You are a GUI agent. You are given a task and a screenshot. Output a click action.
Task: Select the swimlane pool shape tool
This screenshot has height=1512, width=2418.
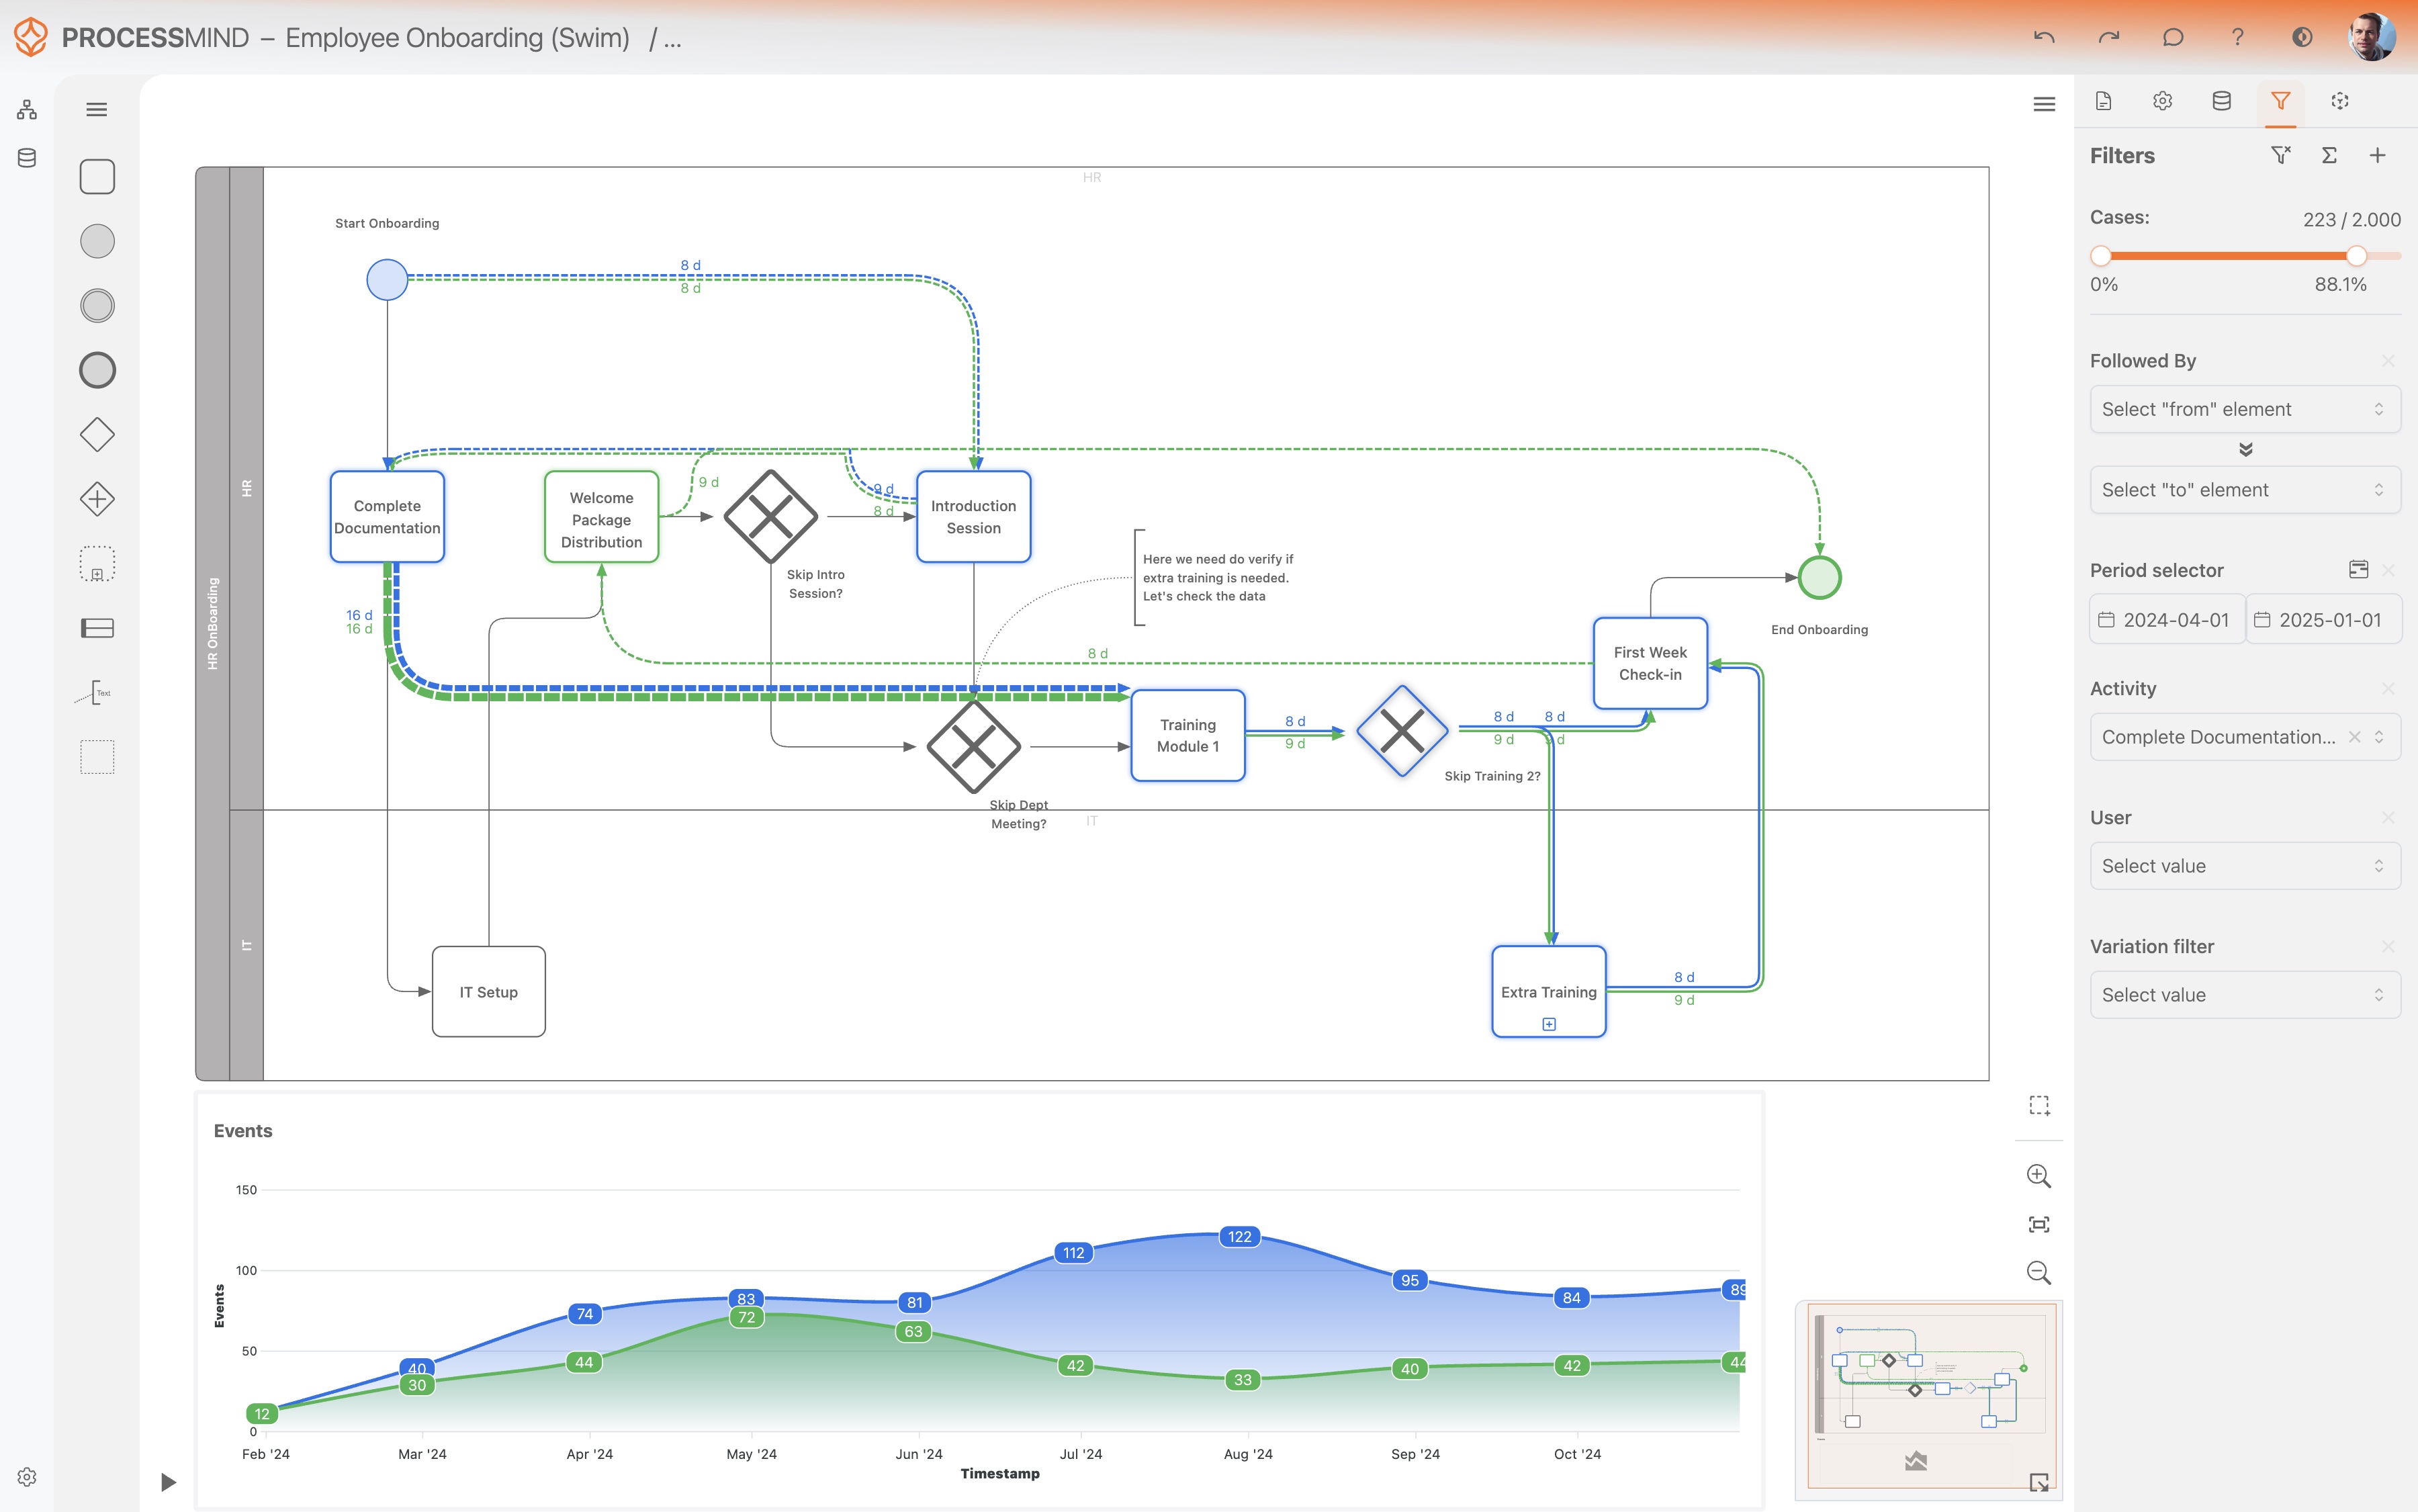97,628
